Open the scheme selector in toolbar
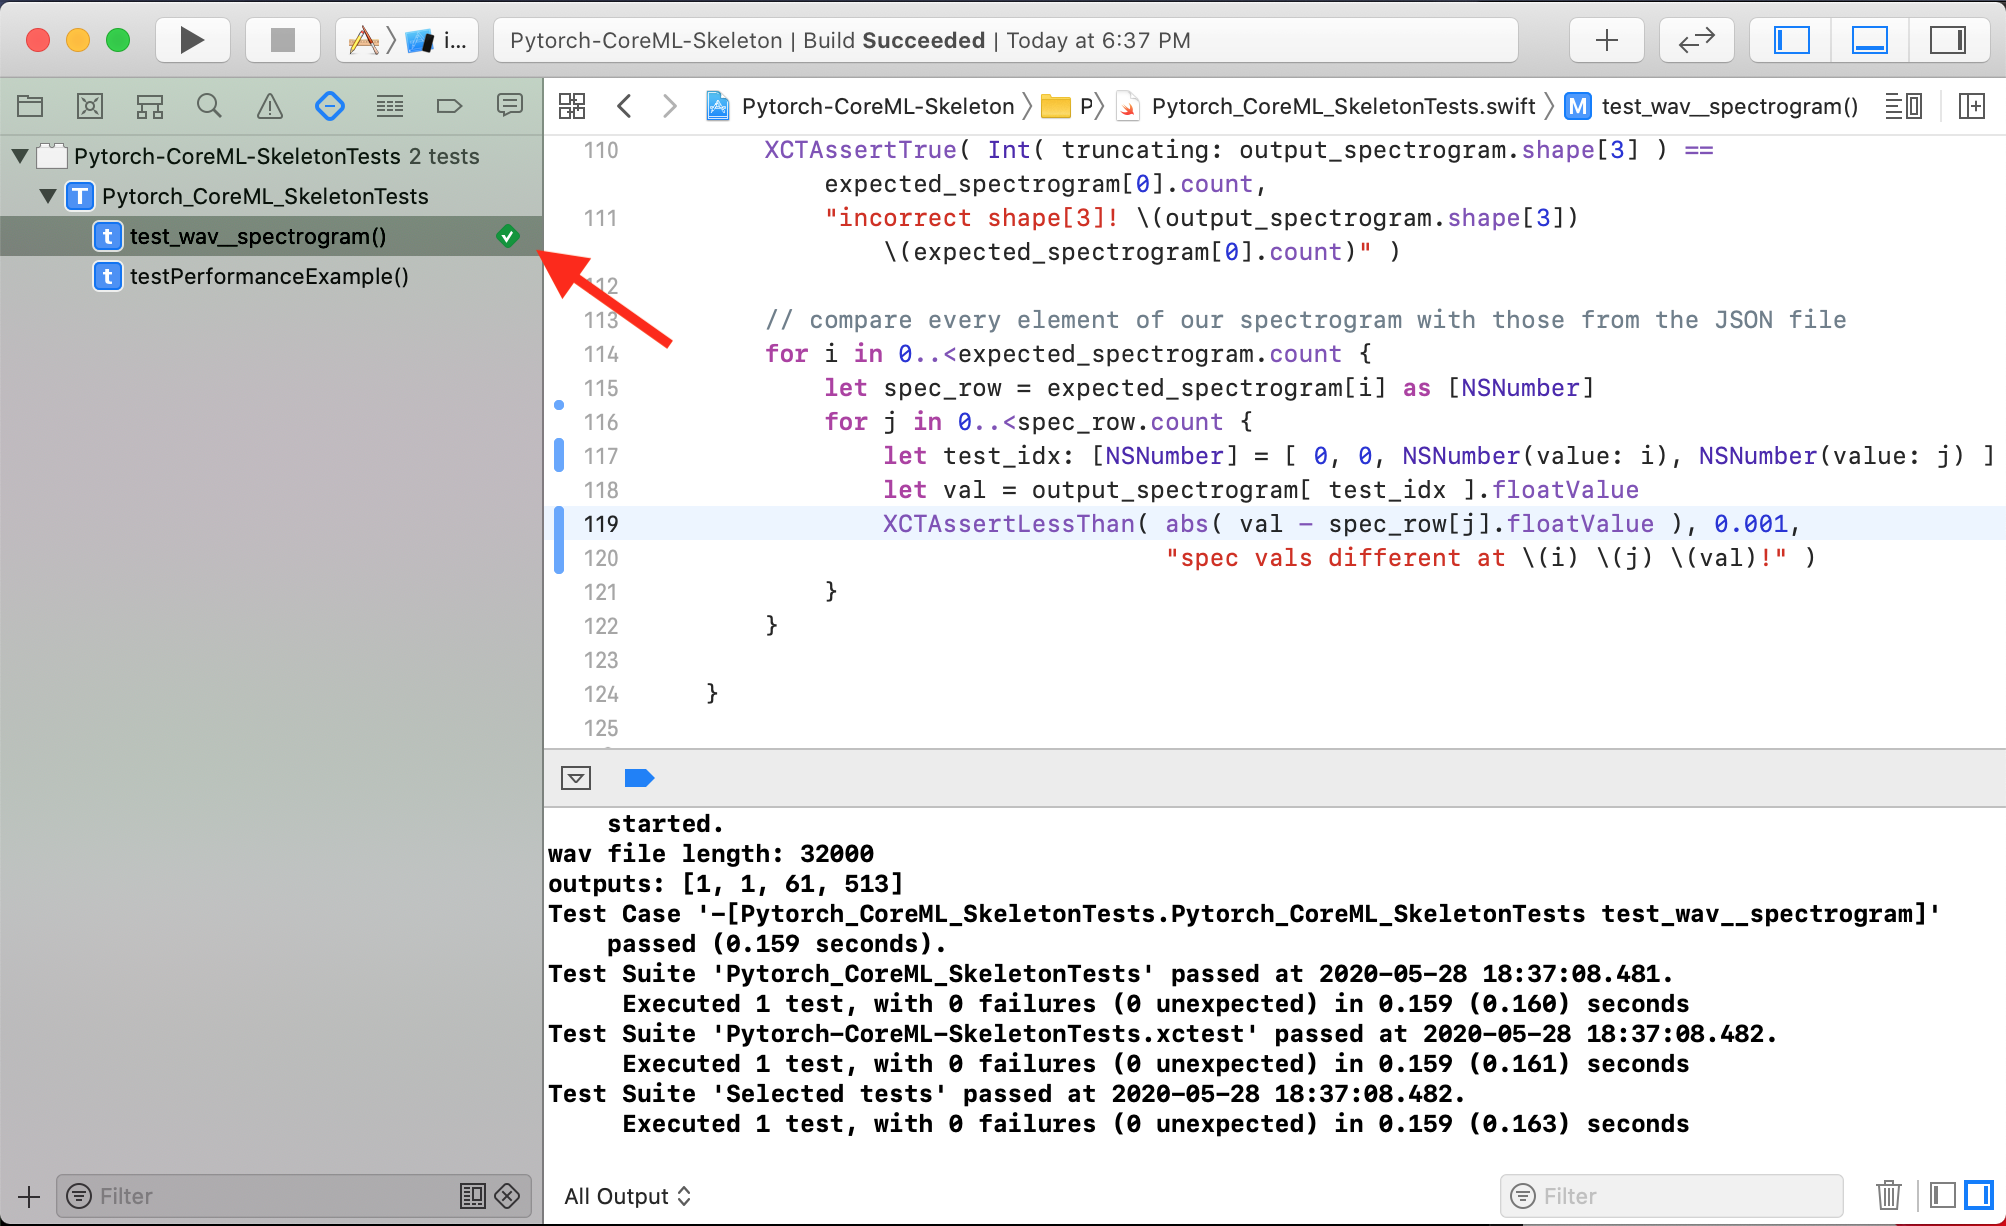 407,41
